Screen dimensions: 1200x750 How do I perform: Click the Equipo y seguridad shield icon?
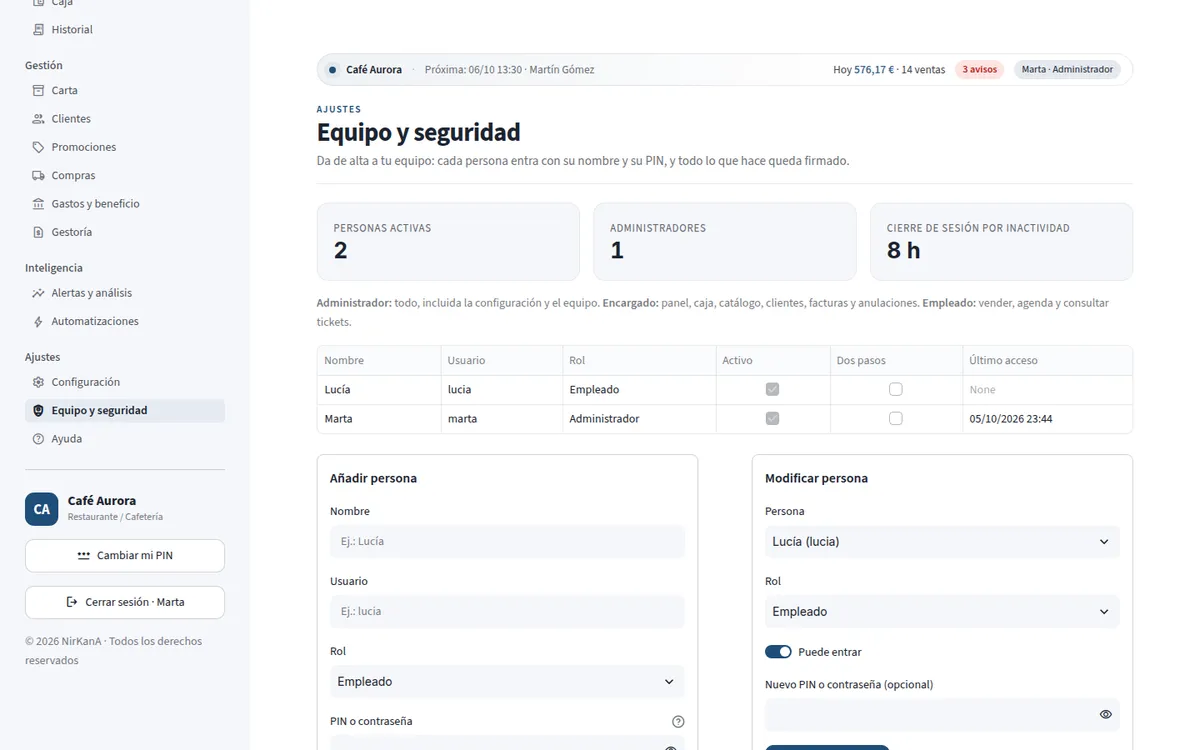coord(38,411)
